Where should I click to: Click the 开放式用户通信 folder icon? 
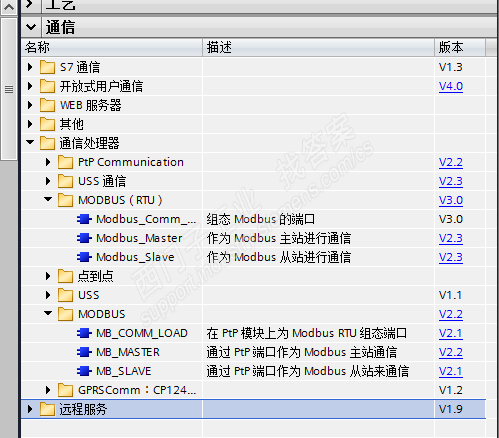[47, 86]
